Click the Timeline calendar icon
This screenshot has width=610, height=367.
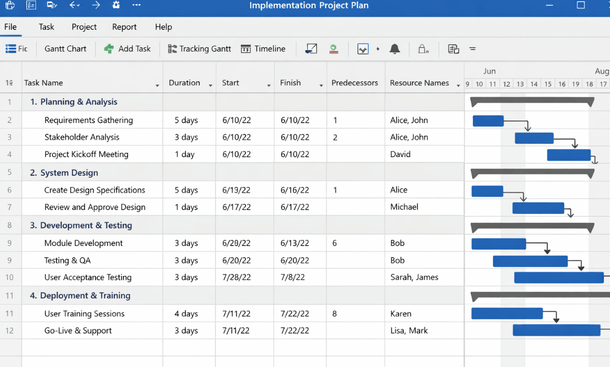tap(245, 49)
